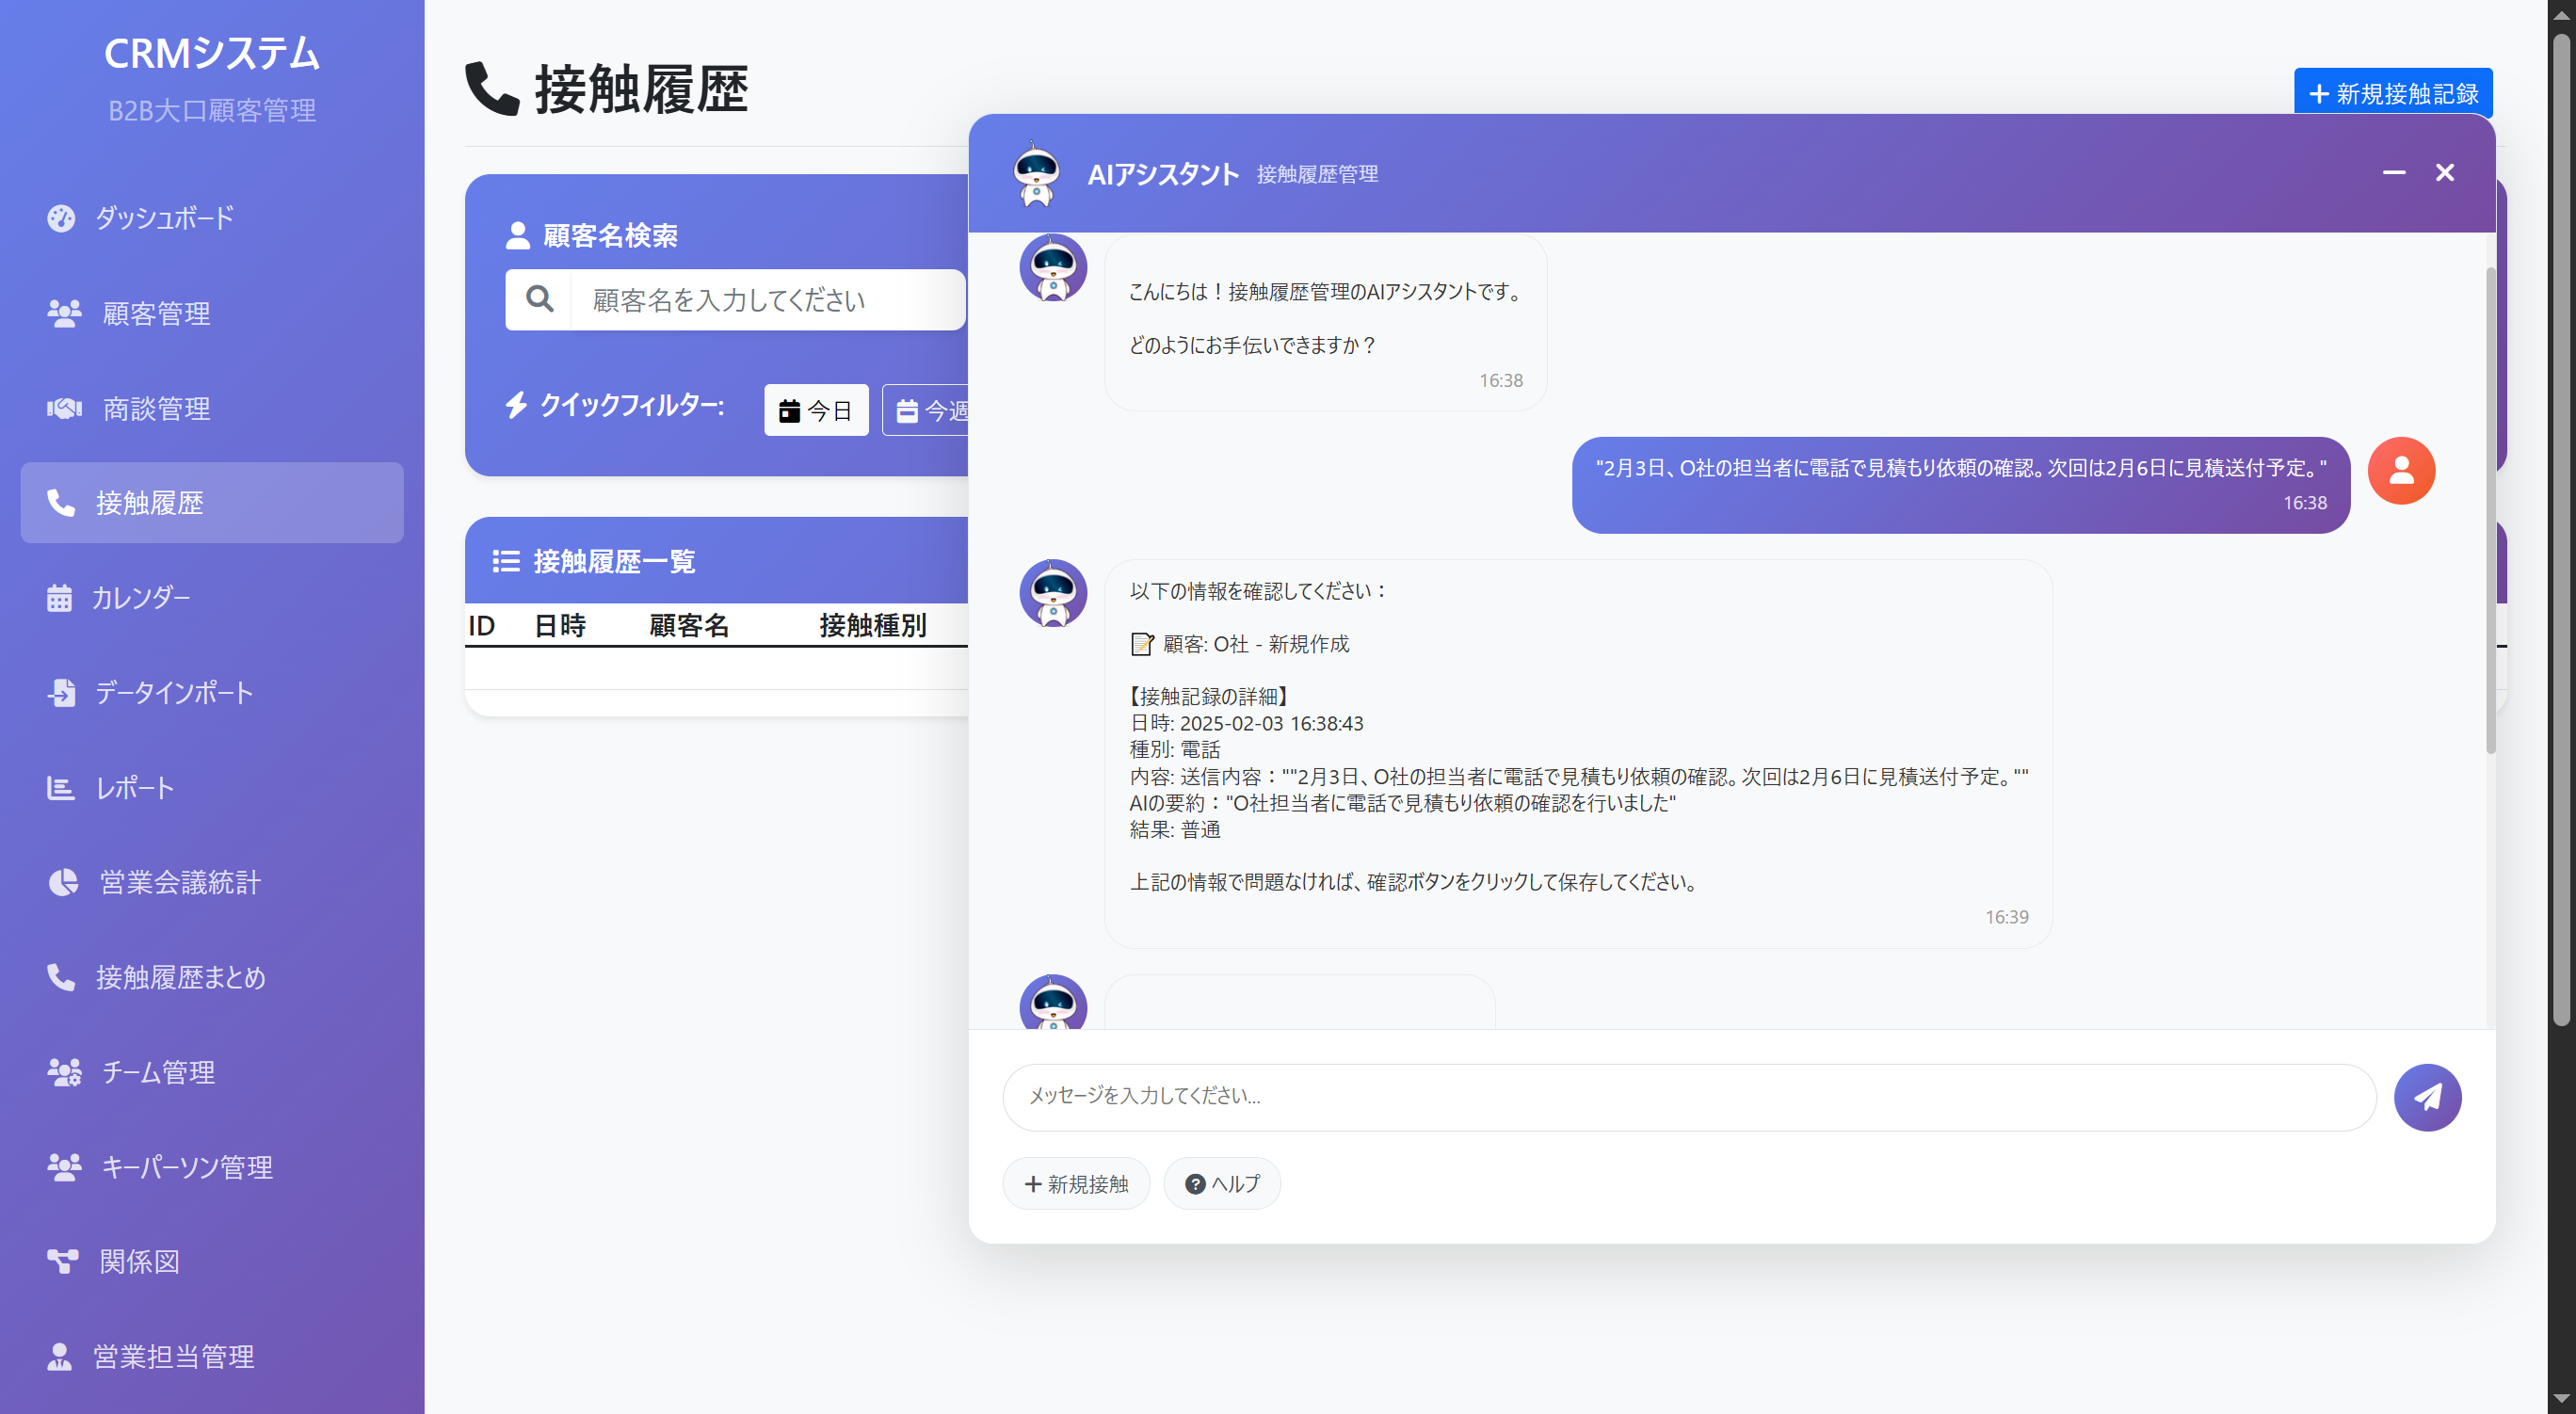Click the AI assistant robot icon in header

pyautogui.click(x=1036, y=174)
